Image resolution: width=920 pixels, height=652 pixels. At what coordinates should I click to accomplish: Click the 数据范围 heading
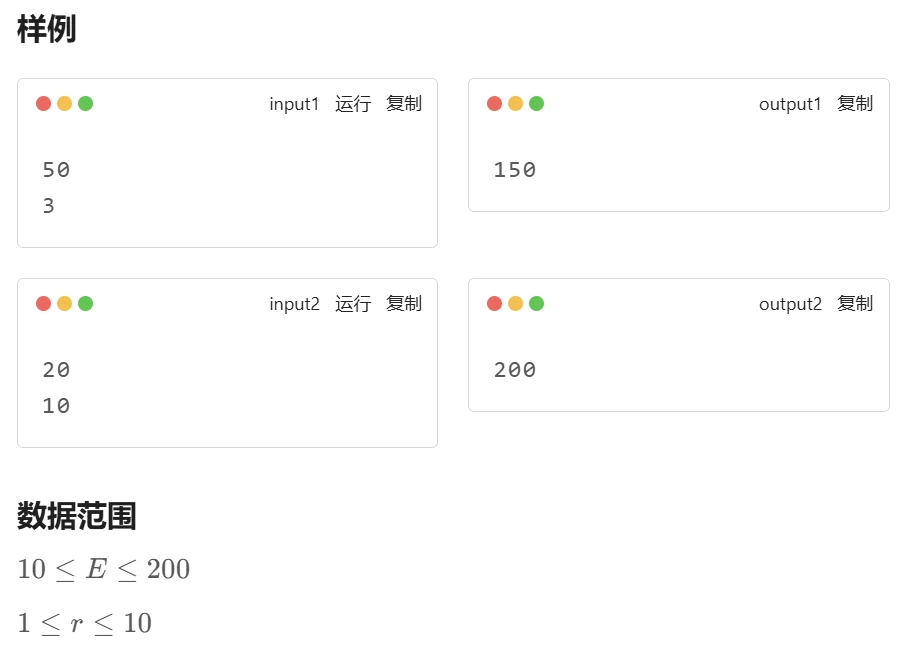[76, 516]
